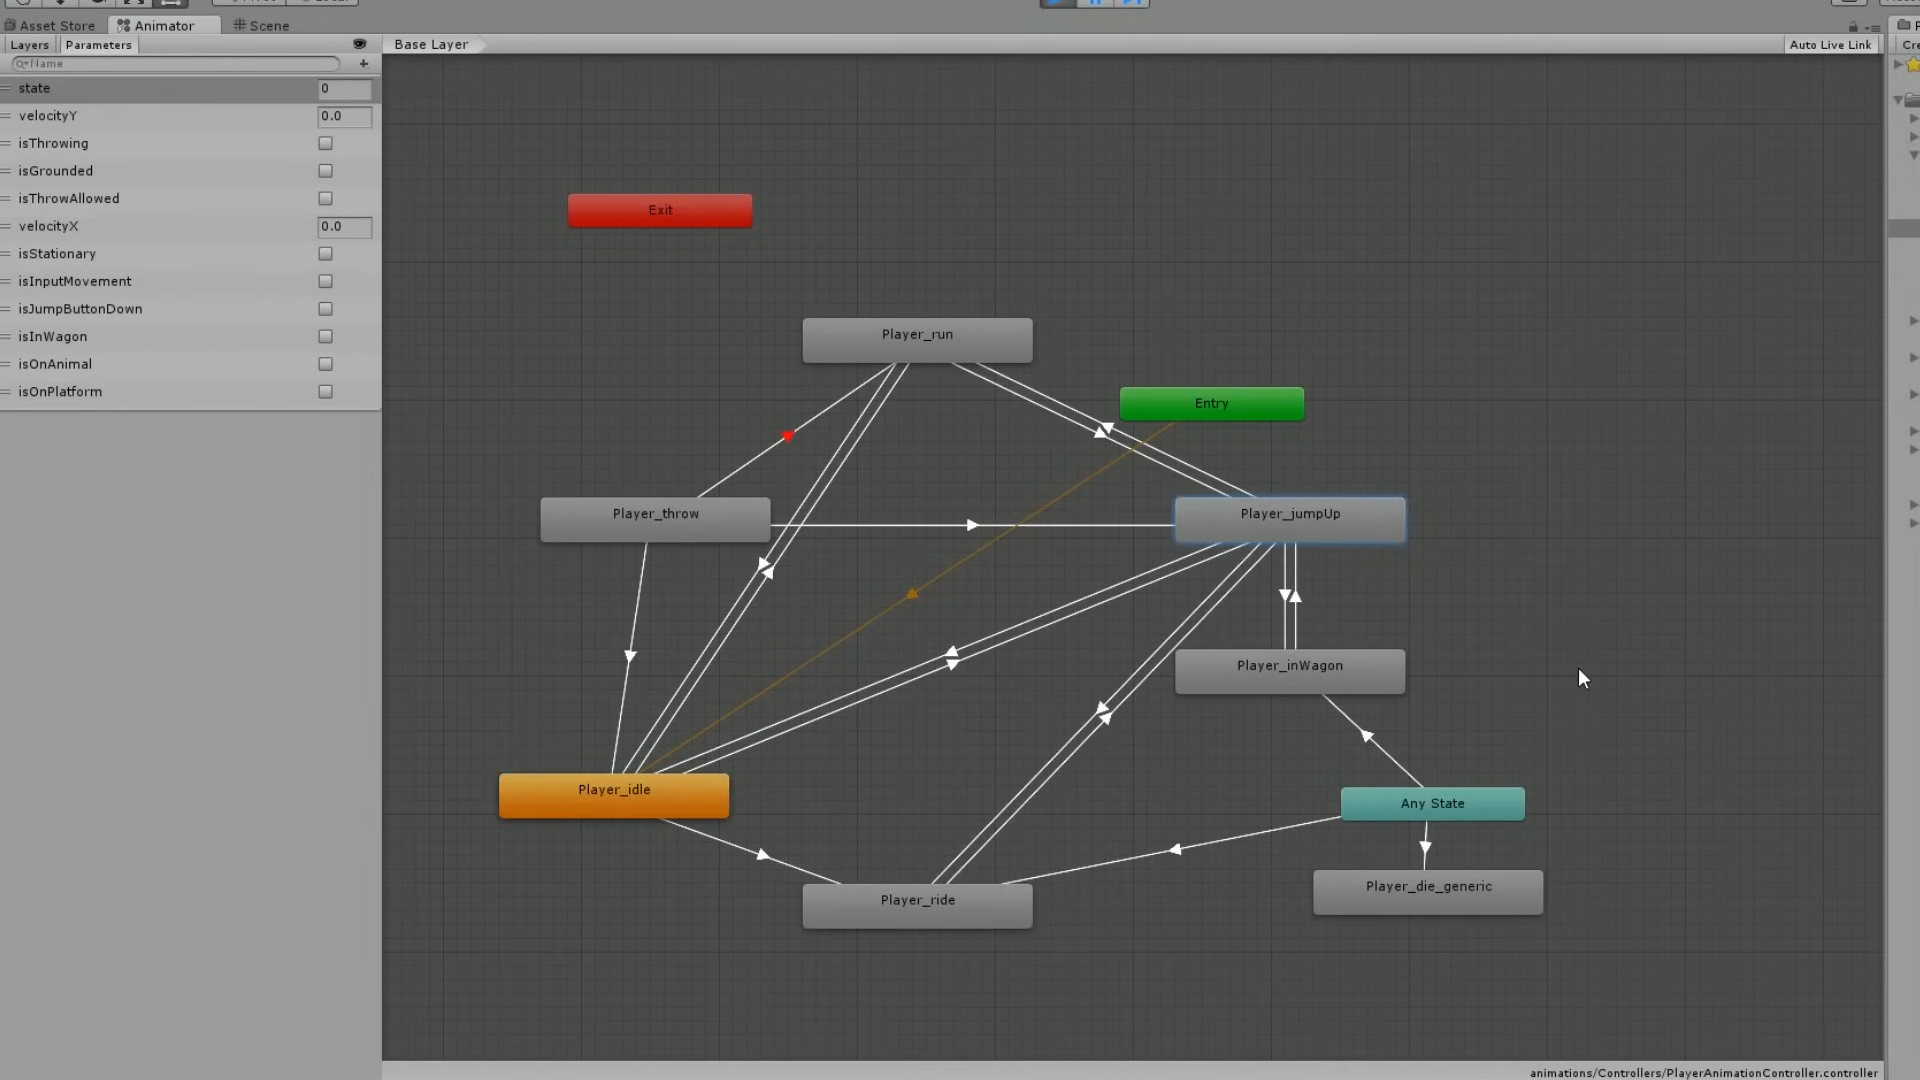Click the Animator window lock icon

[1853, 27]
